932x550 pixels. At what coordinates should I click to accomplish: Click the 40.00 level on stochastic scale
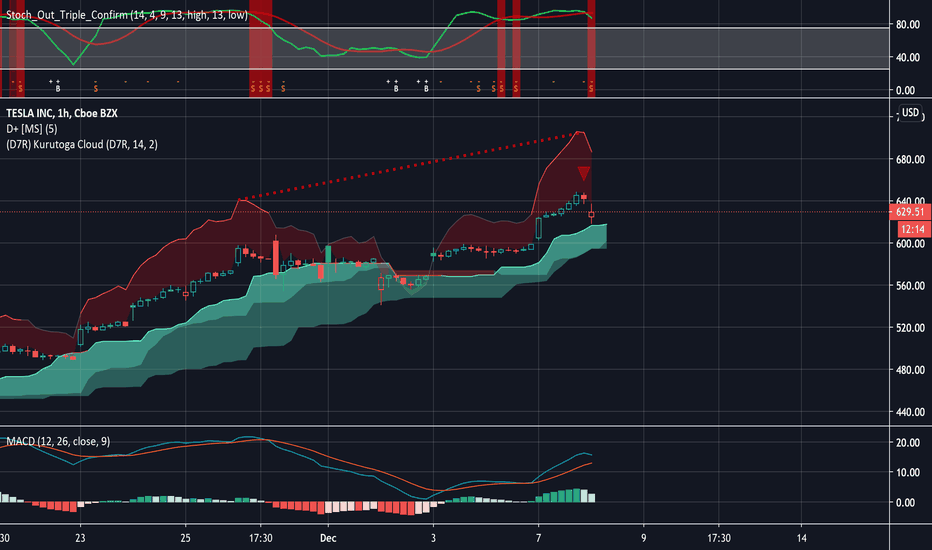pyautogui.click(x=908, y=58)
